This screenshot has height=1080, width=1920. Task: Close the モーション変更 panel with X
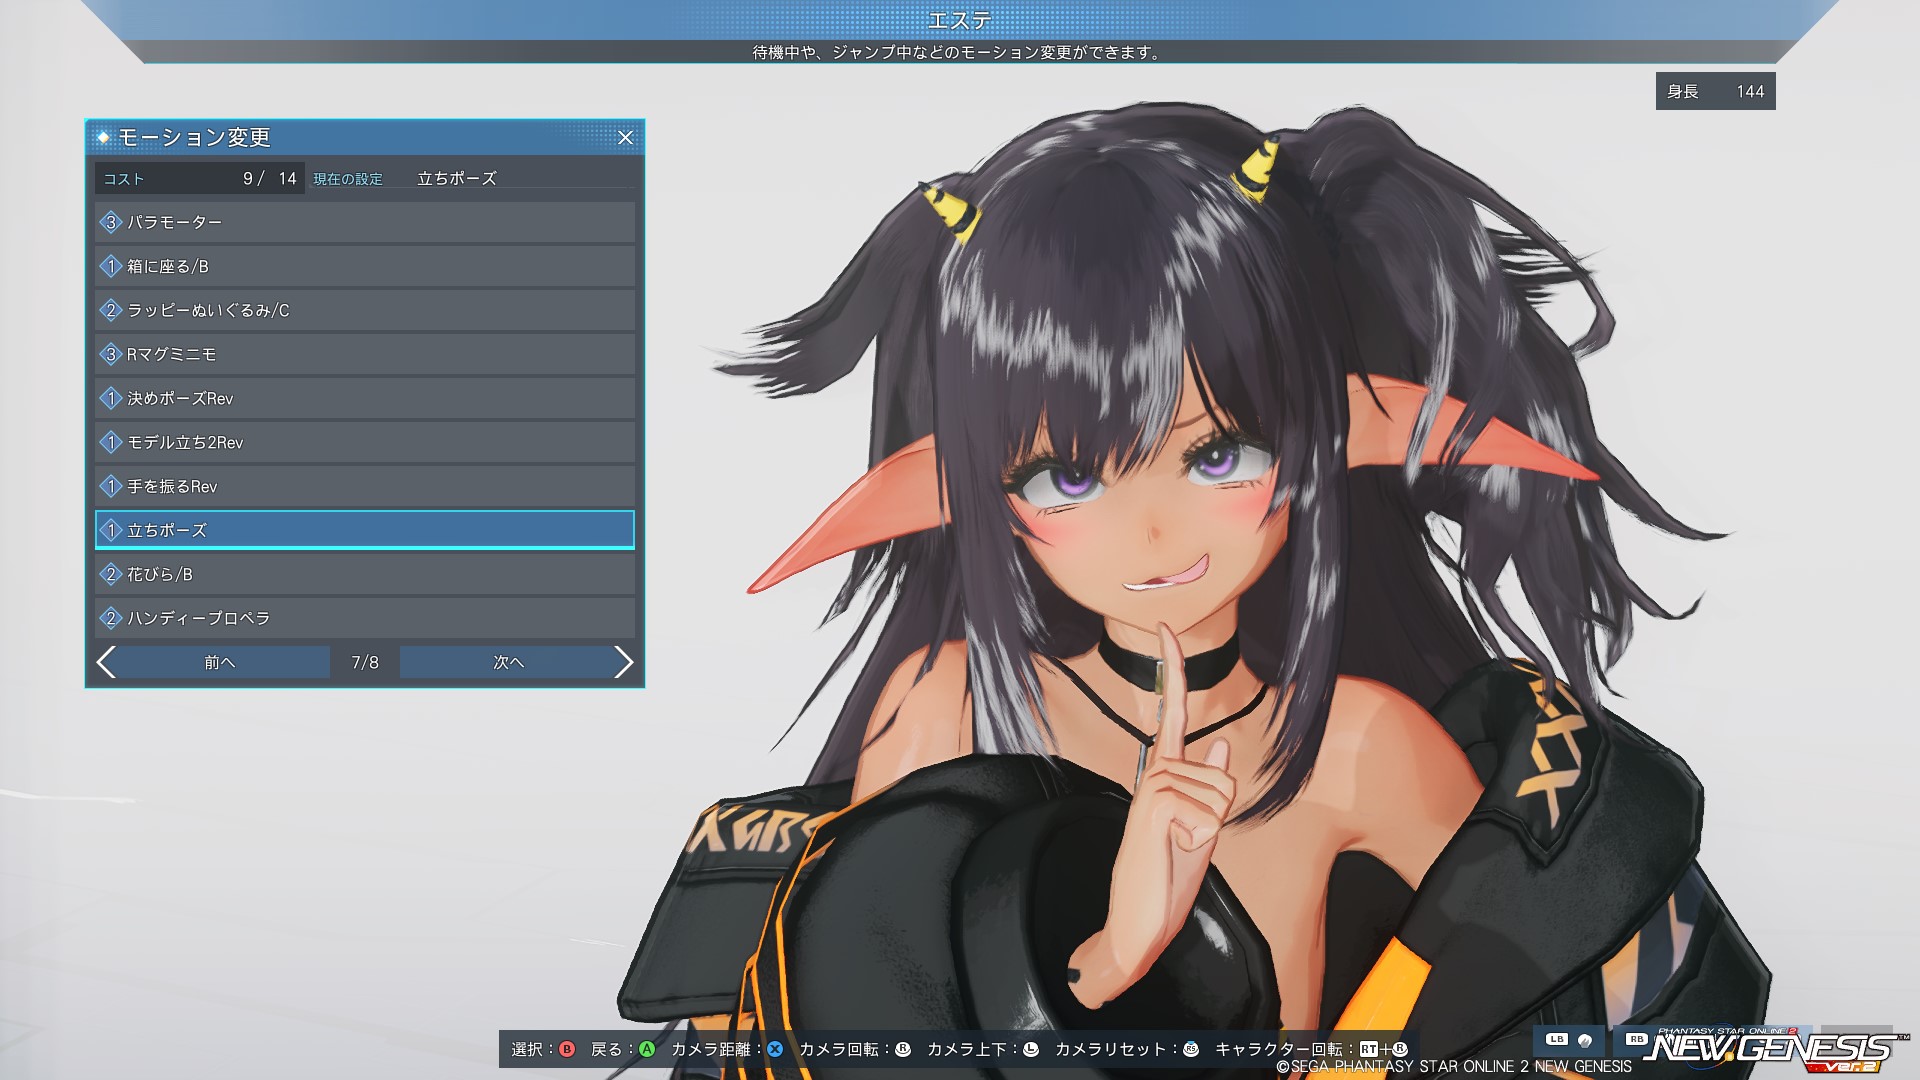tap(625, 138)
